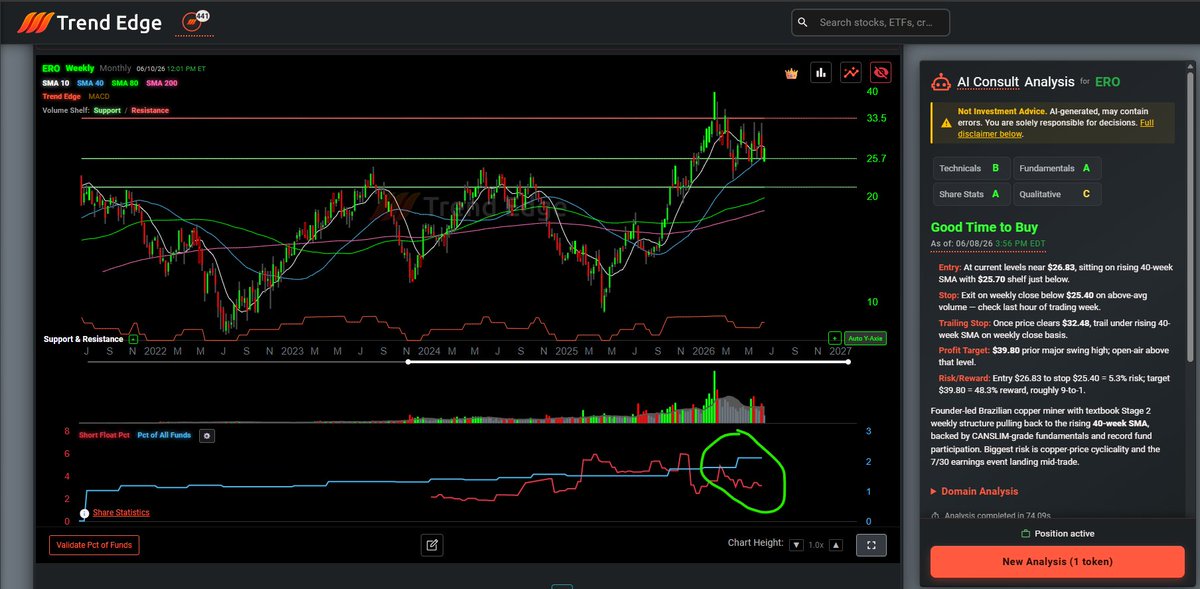Click the search stocks input field
This screenshot has height=589, width=1200.
click(870, 22)
